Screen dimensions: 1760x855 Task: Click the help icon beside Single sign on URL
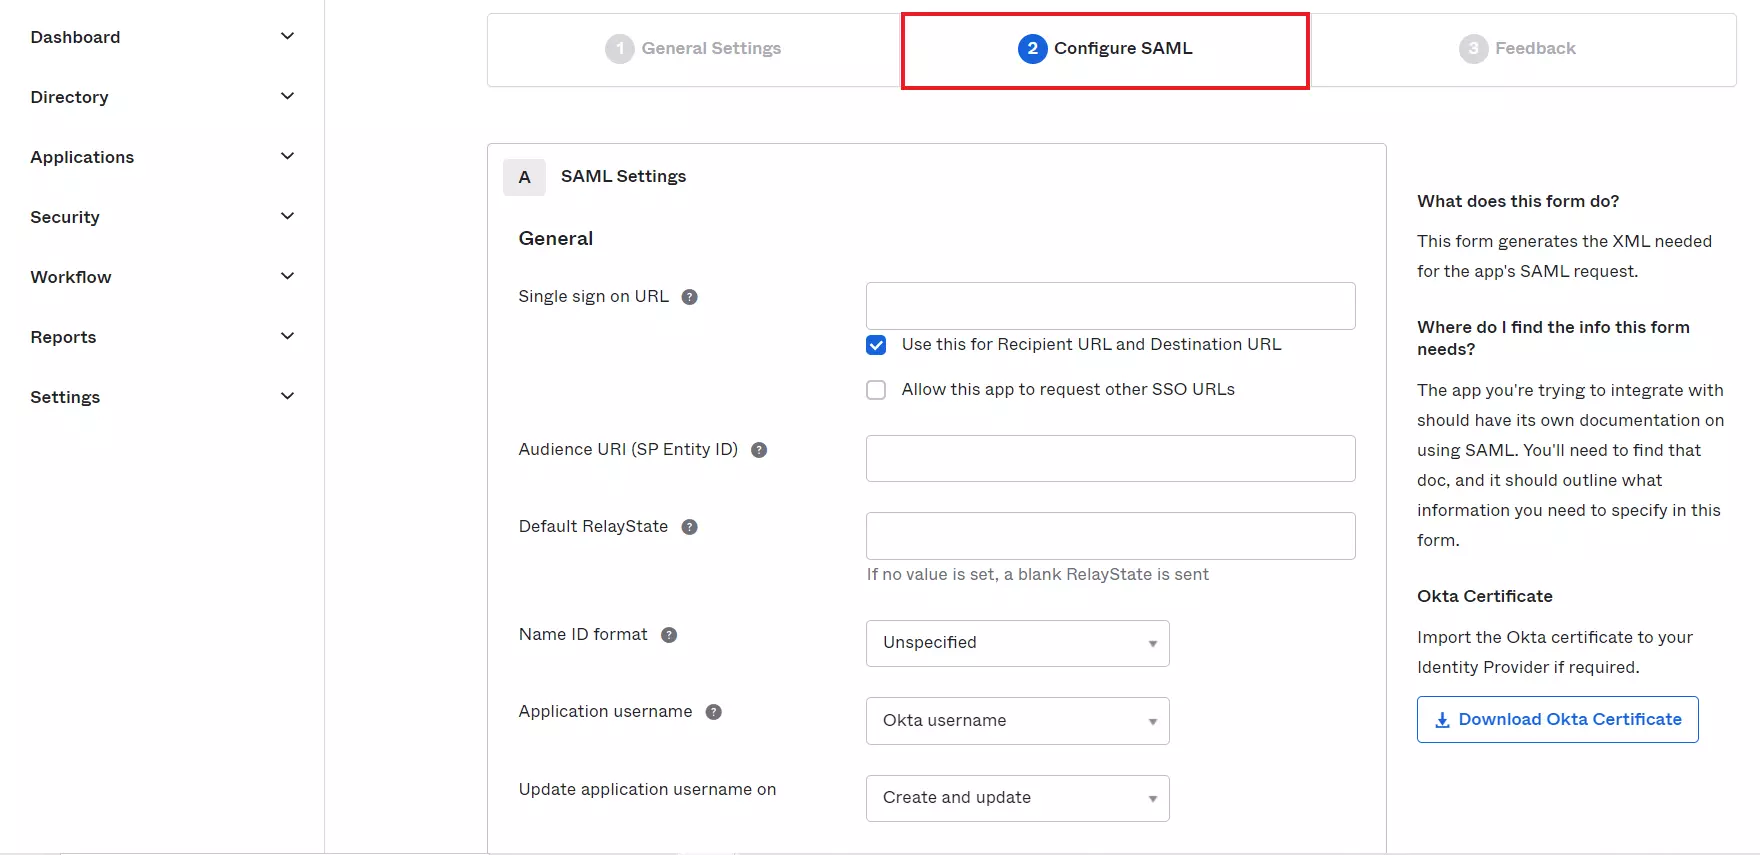click(x=689, y=297)
